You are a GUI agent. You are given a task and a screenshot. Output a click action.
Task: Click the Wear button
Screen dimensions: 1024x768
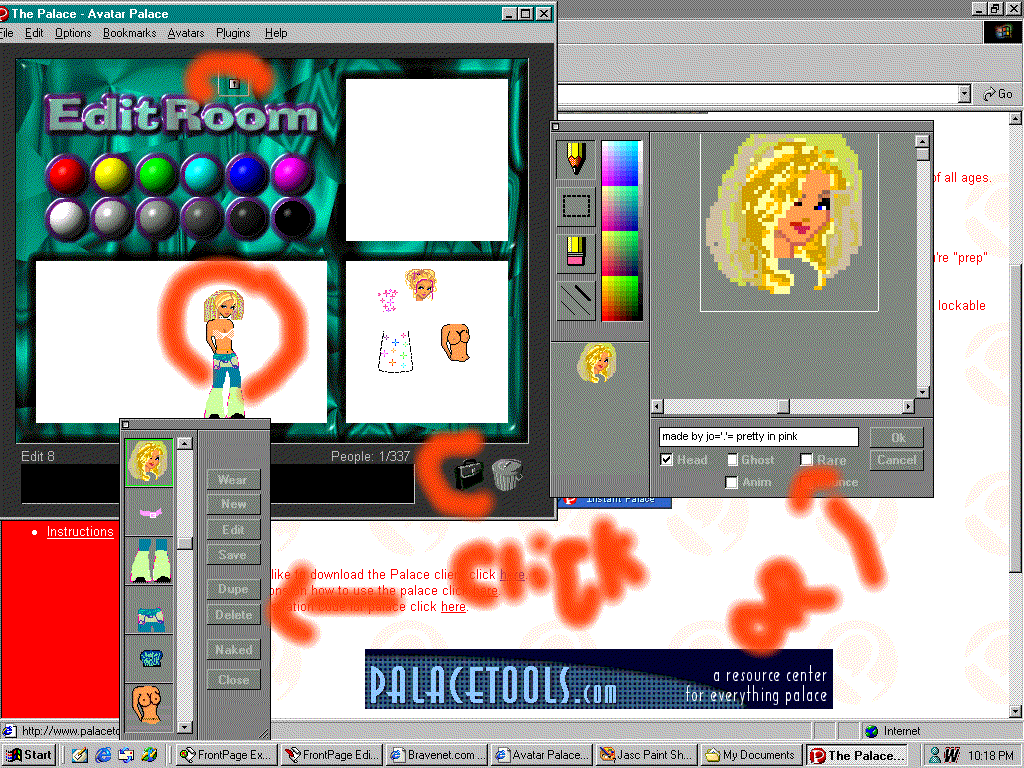[233, 479]
